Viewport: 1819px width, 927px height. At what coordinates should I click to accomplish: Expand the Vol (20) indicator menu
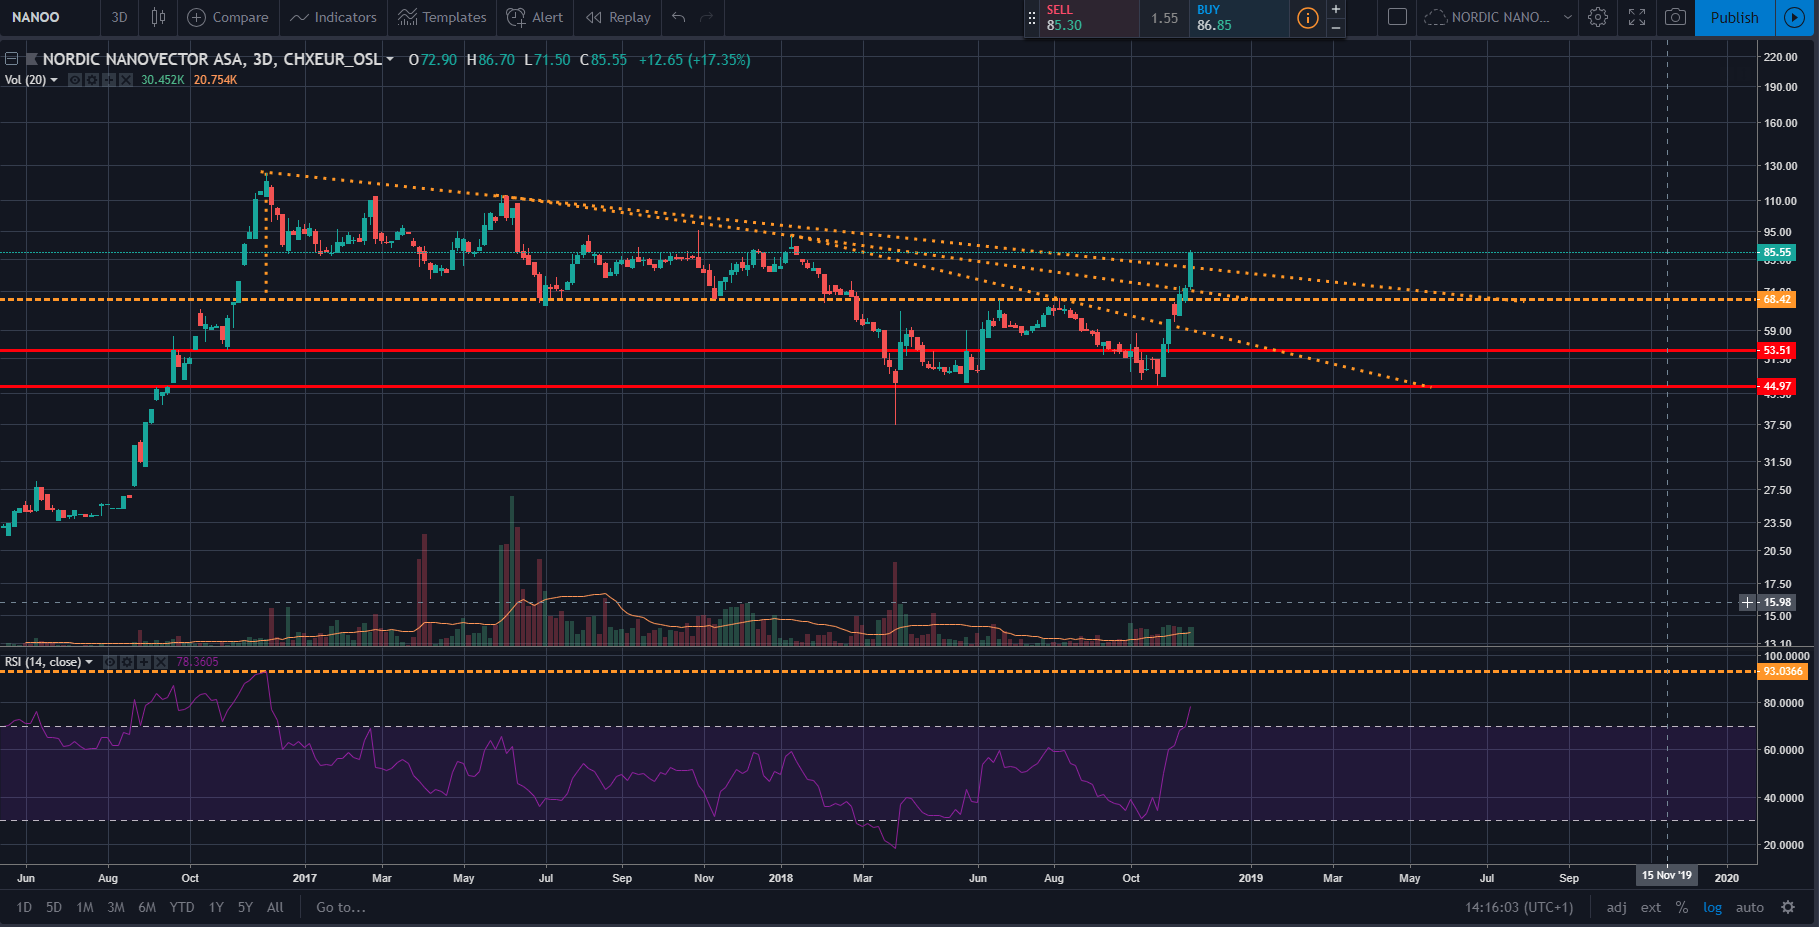tap(54, 80)
